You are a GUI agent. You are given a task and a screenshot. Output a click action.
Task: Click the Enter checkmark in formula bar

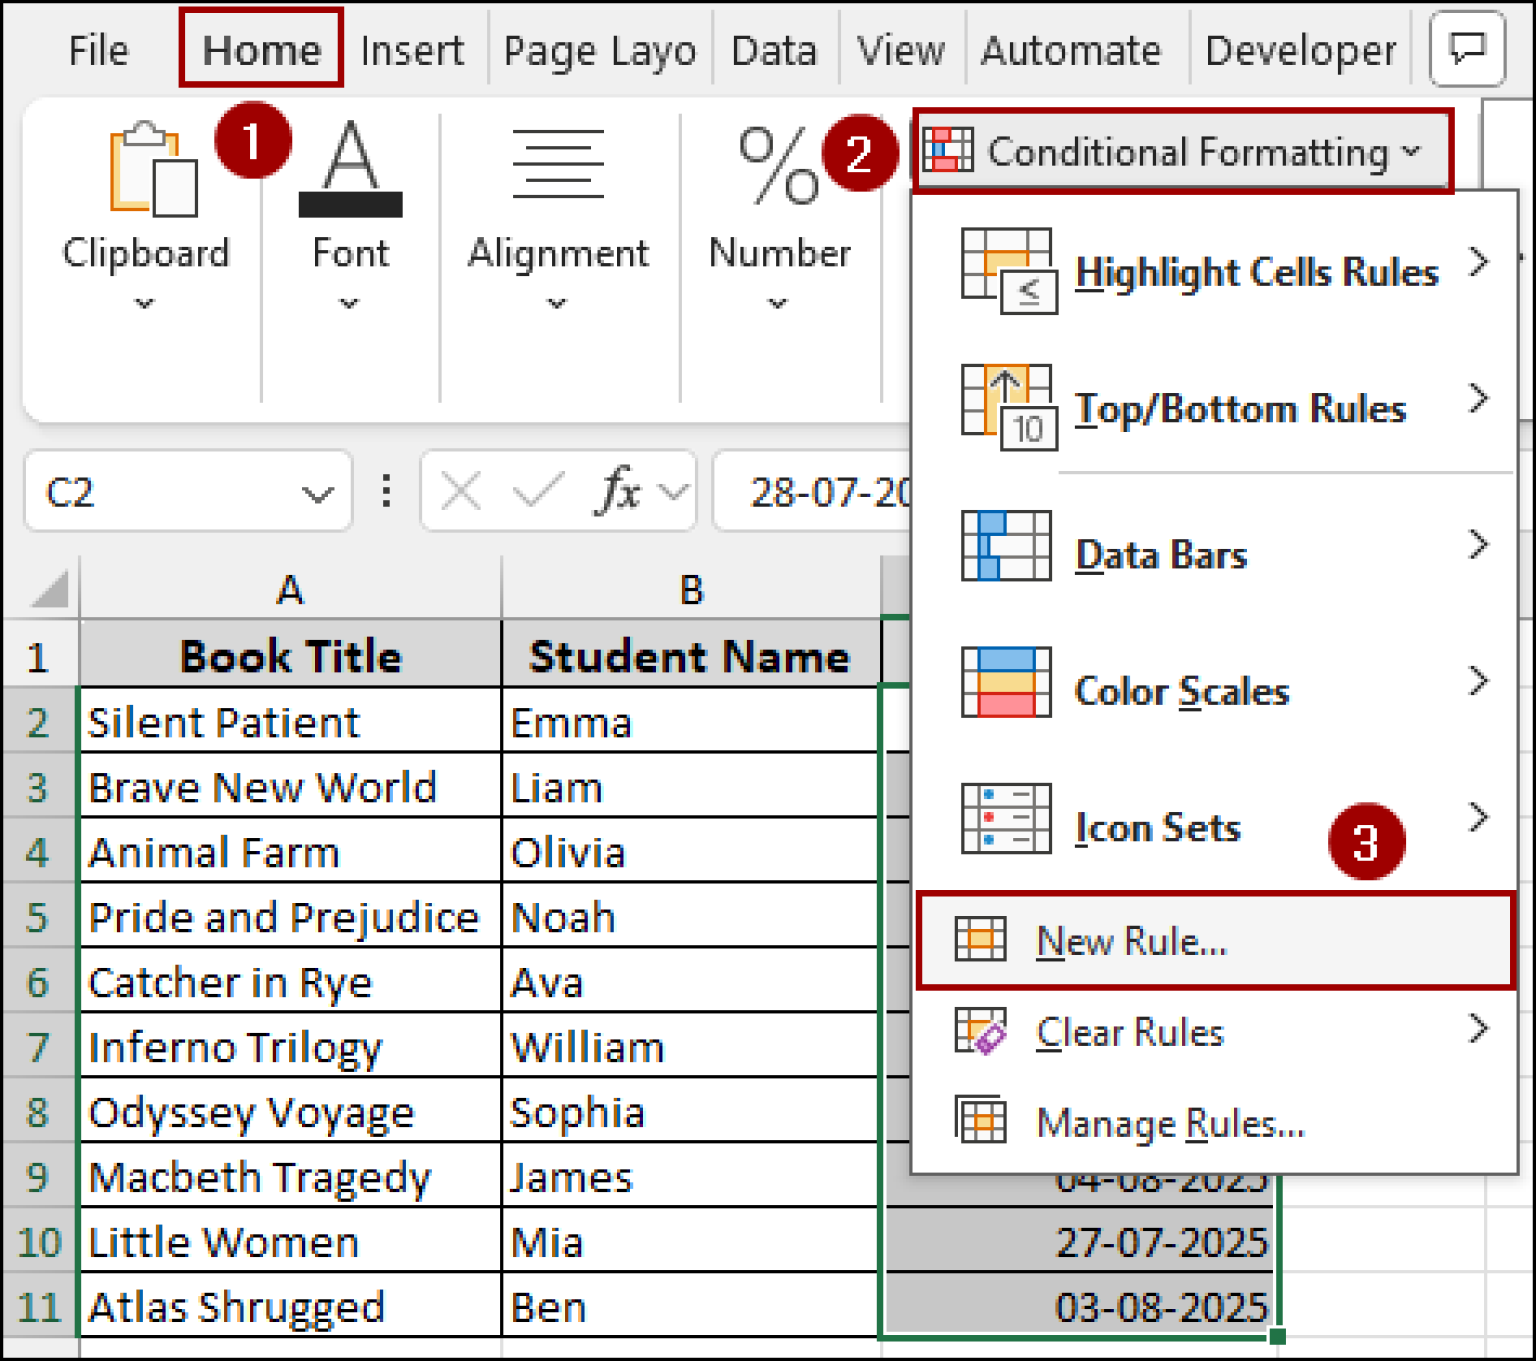tap(537, 490)
